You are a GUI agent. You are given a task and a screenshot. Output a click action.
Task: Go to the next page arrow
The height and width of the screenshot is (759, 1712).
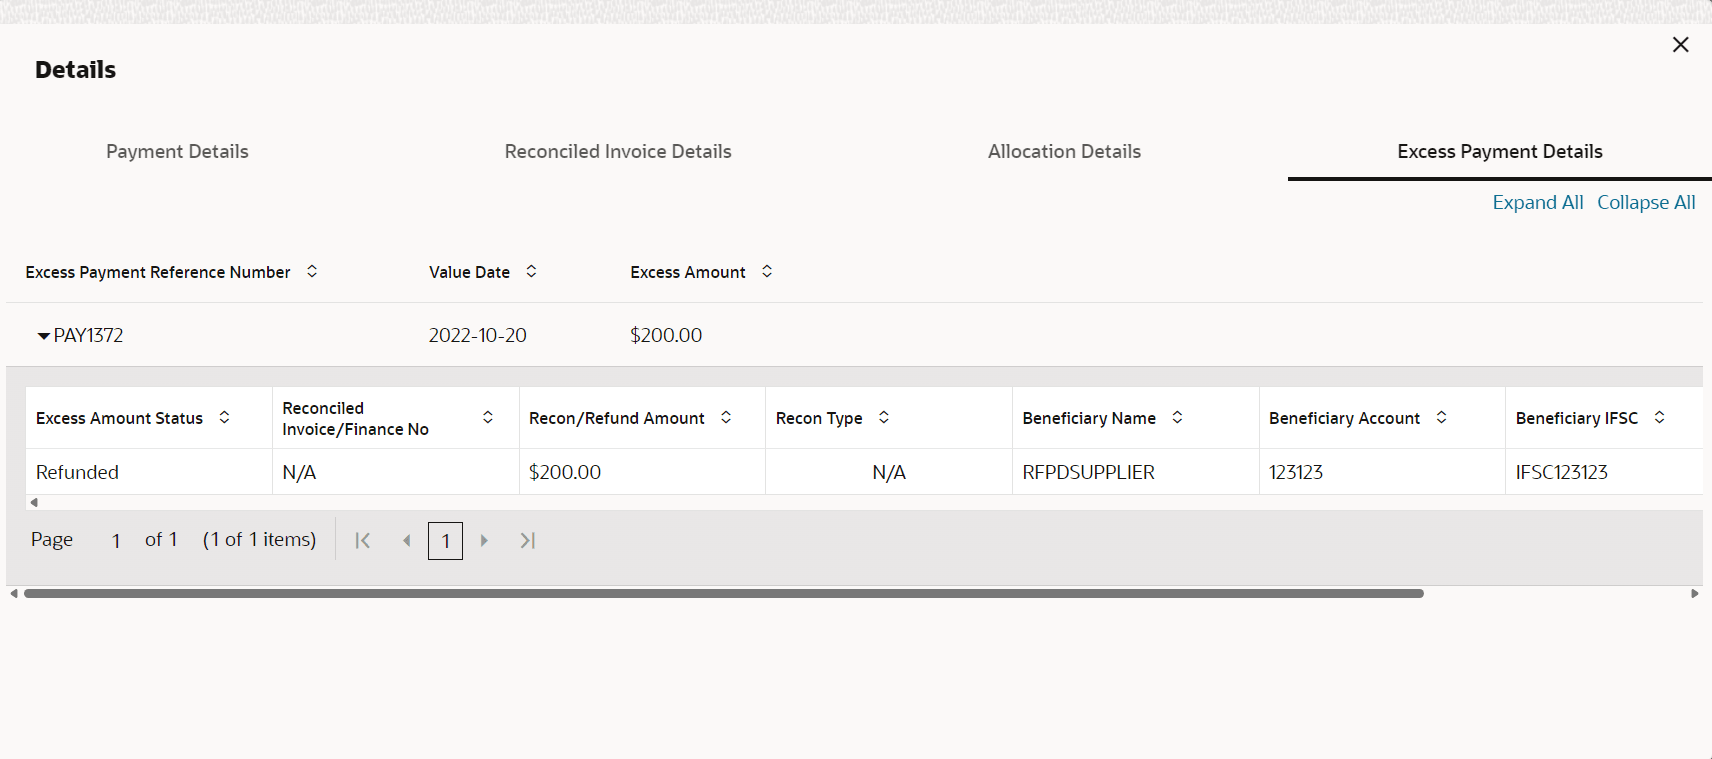pos(484,540)
